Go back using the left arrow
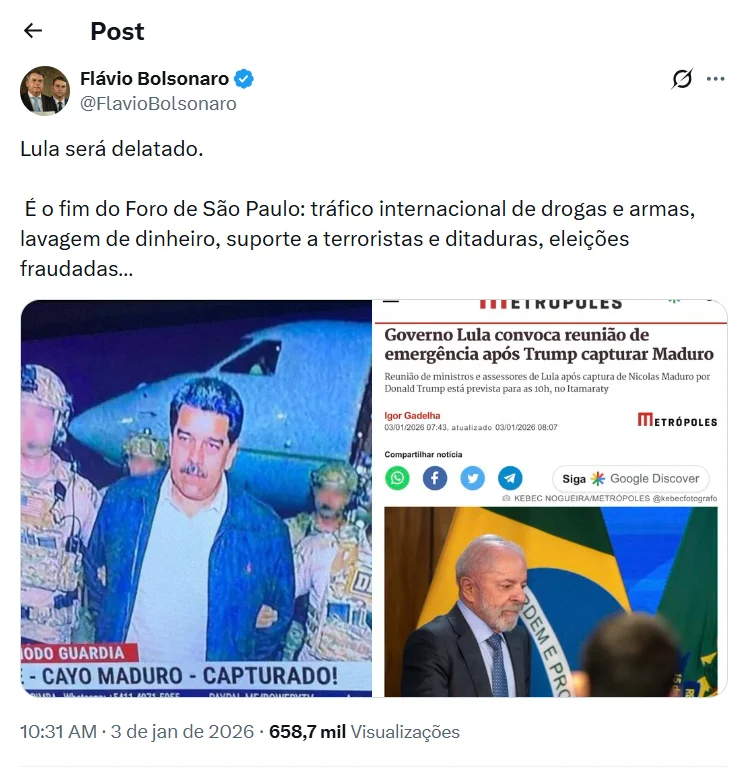This screenshot has width=747, height=769. click(33, 31)
